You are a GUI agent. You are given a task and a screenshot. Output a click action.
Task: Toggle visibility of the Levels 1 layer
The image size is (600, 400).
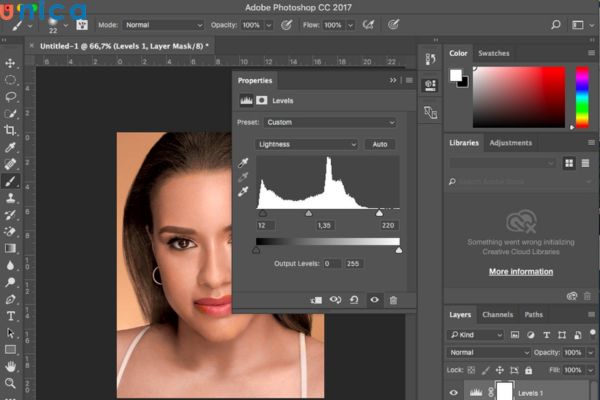pyautogui.click(x=454, y=392)
